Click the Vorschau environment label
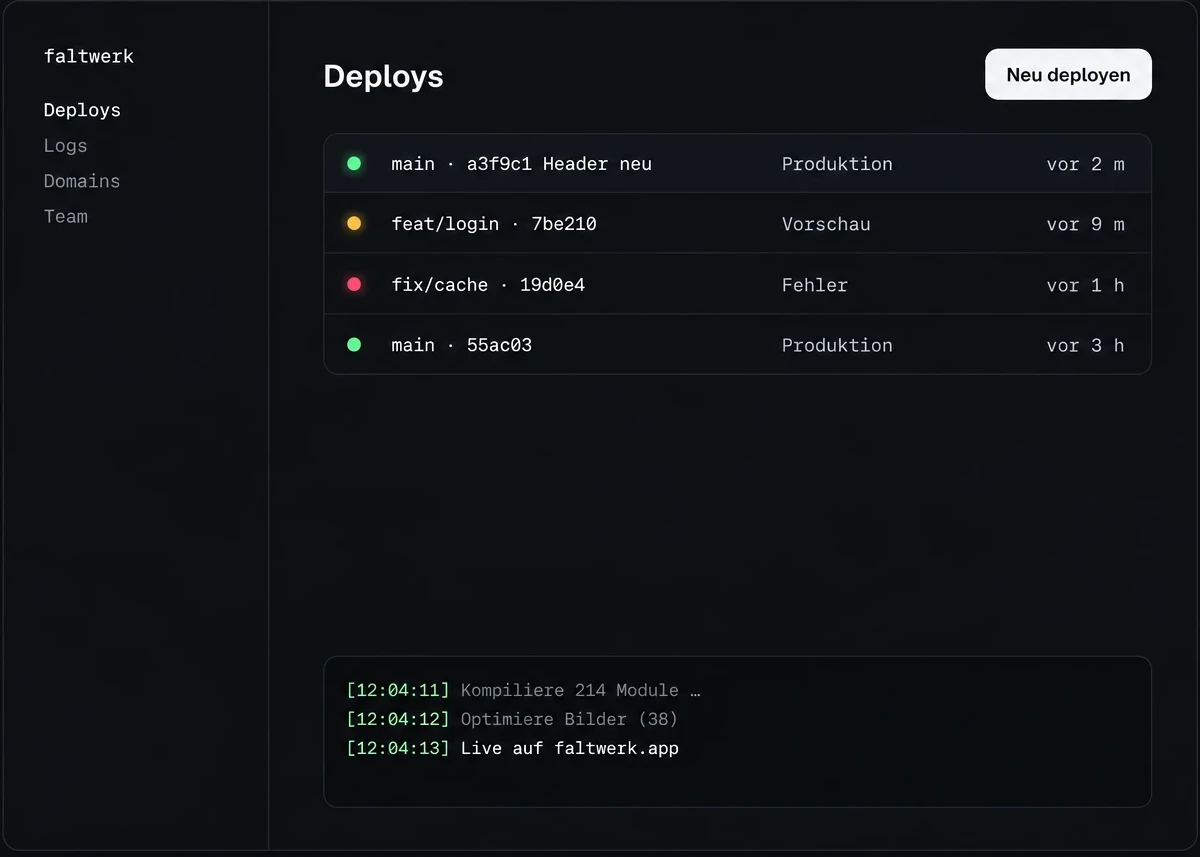 [x=826, y=224]
